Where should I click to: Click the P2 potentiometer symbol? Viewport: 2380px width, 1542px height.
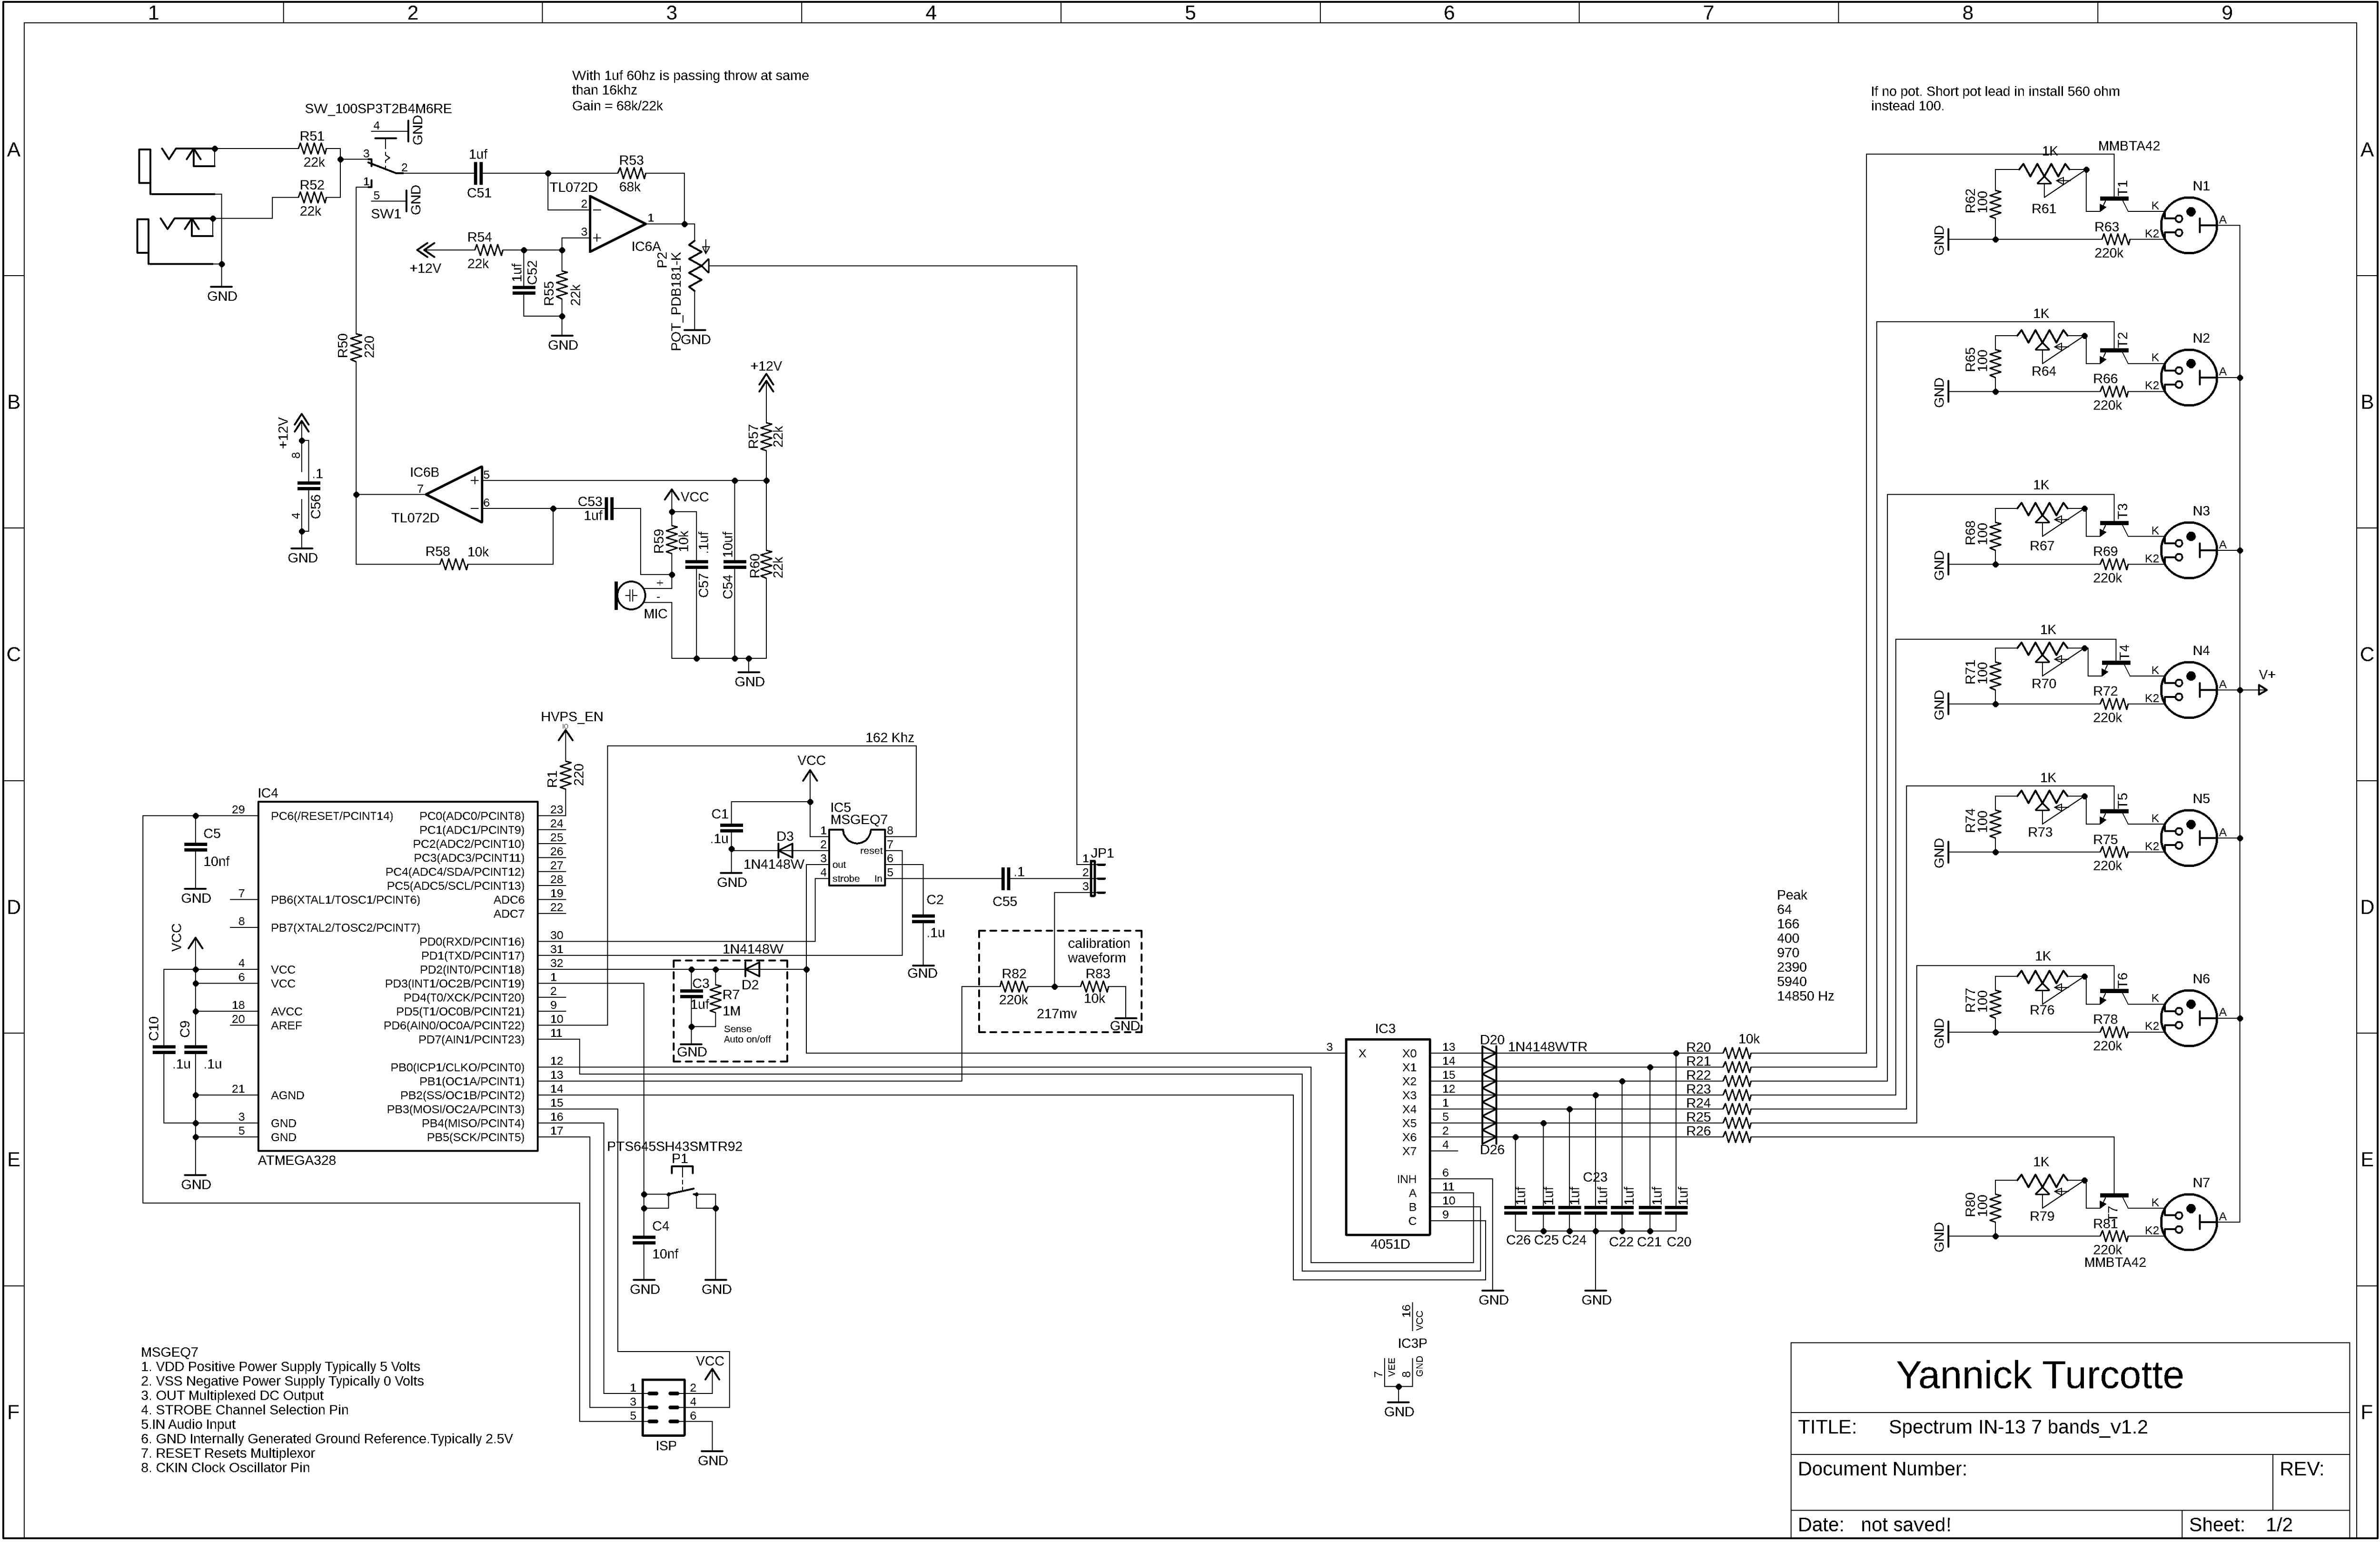point(698,265)
